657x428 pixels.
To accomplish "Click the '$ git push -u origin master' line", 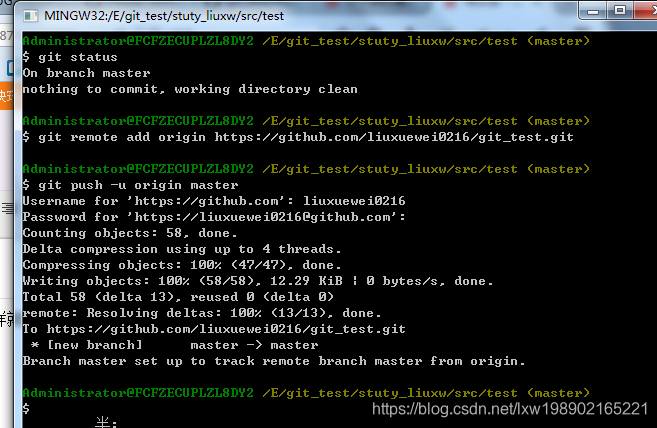I will click(x=130, y=185).
